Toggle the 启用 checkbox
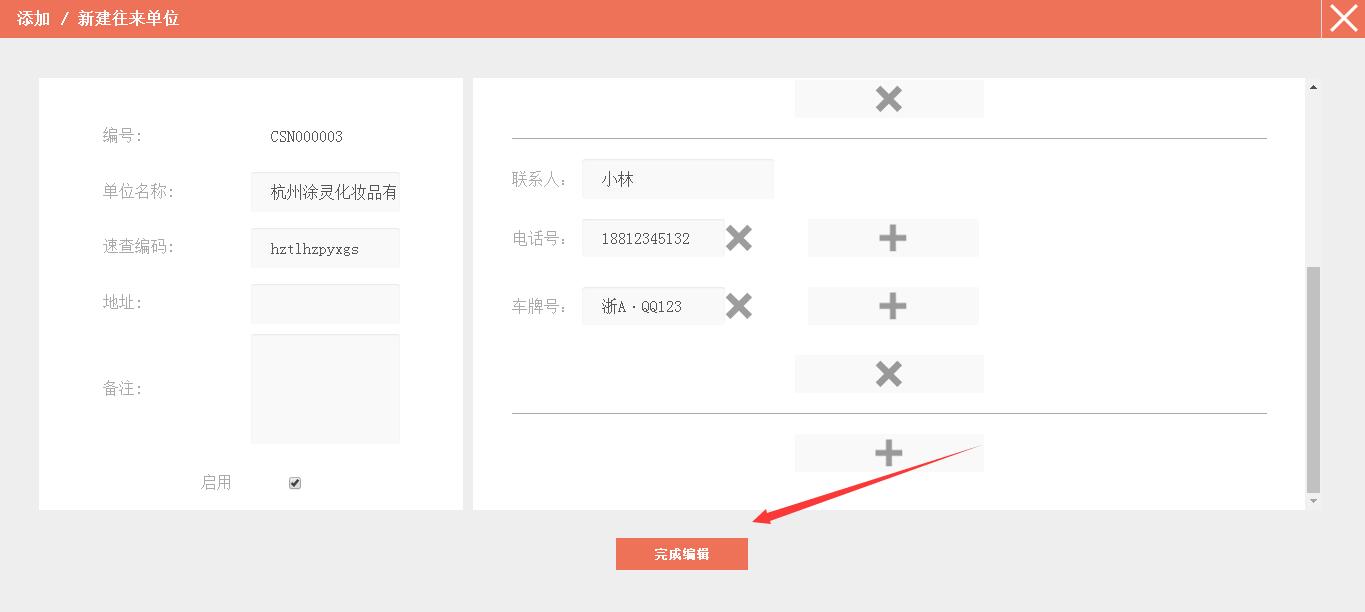Screen dimensions: 1365x612 click(x=295, y=483)
